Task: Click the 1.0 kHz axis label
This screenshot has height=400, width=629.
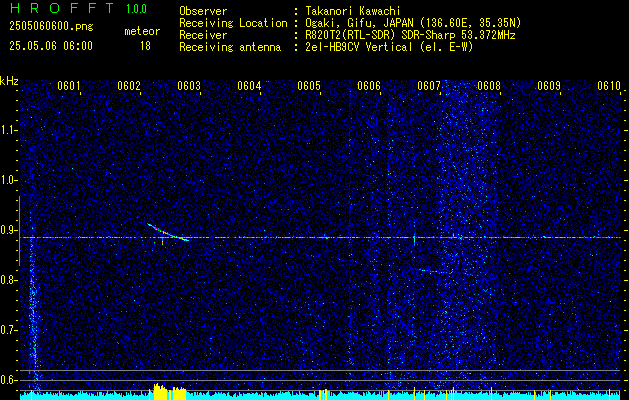Action: (x=8, y=181)
